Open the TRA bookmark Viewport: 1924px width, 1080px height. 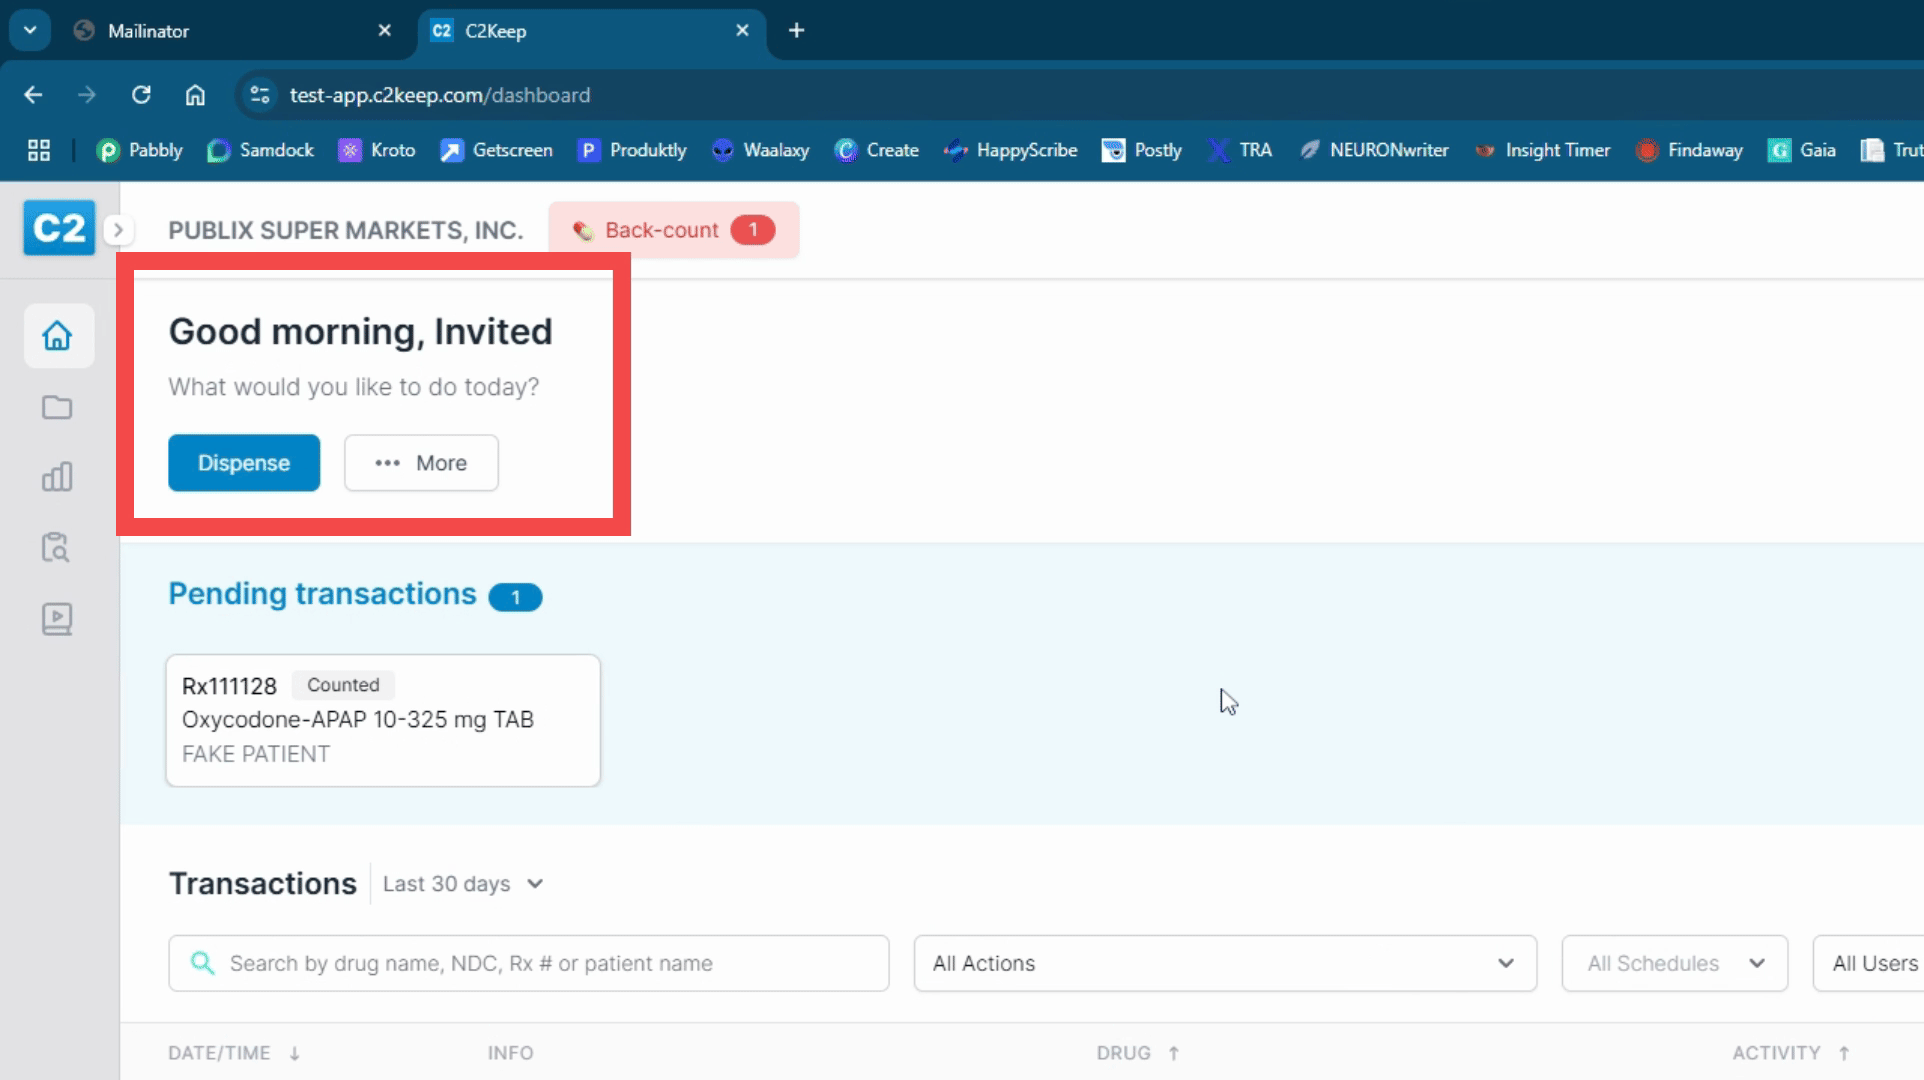tap(1240, 150)
